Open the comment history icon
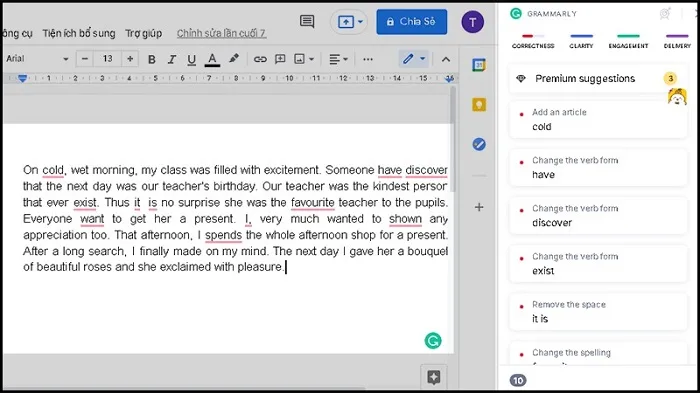 [307, 21]
